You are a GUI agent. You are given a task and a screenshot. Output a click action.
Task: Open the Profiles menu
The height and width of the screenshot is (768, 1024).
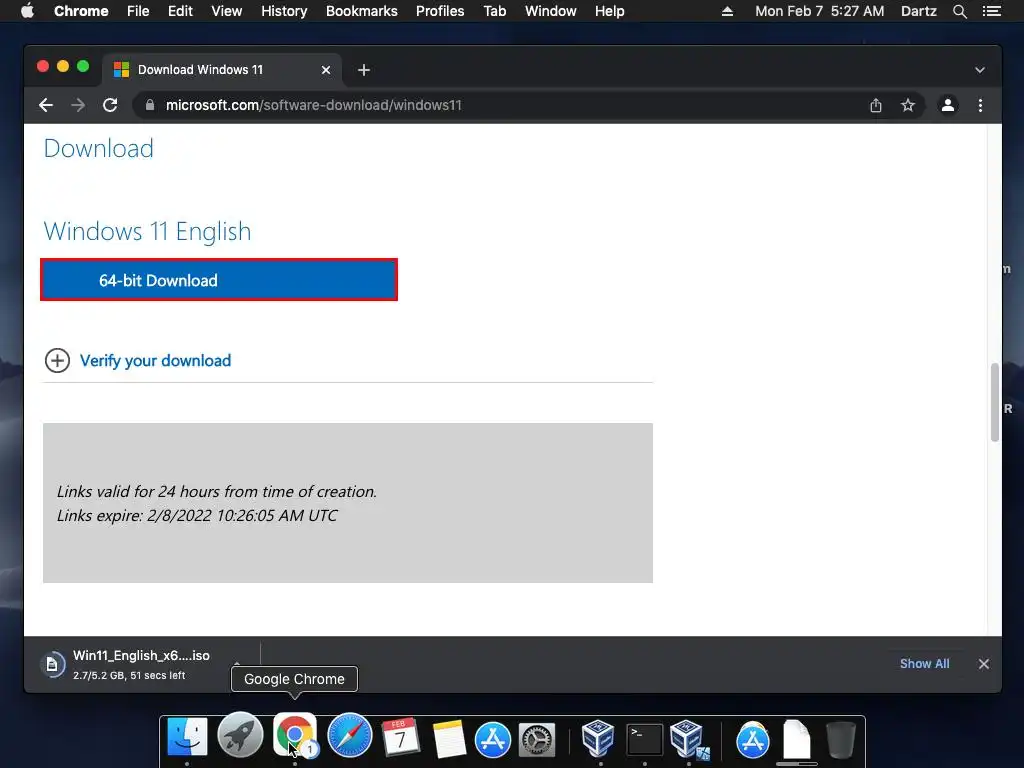[x=440, y=11]
